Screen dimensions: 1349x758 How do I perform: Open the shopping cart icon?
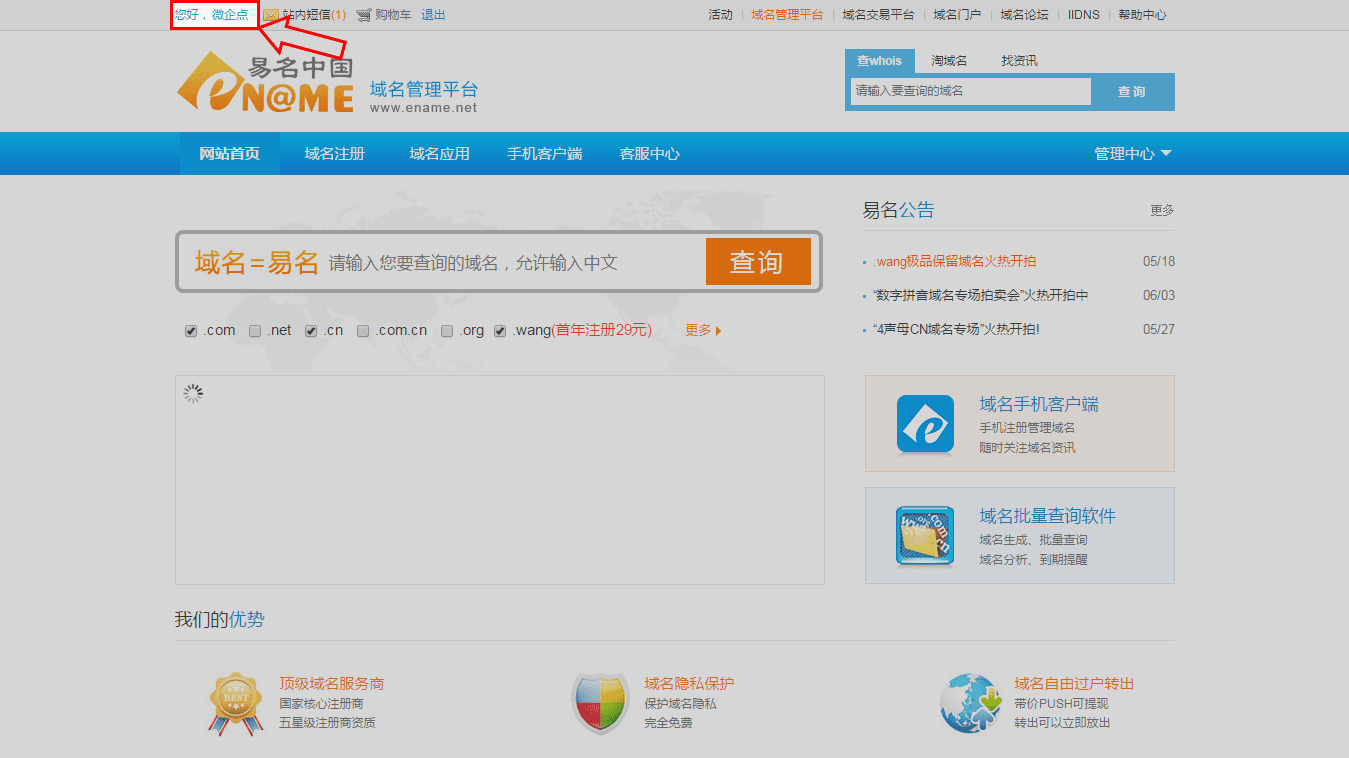tap(364, 15)
